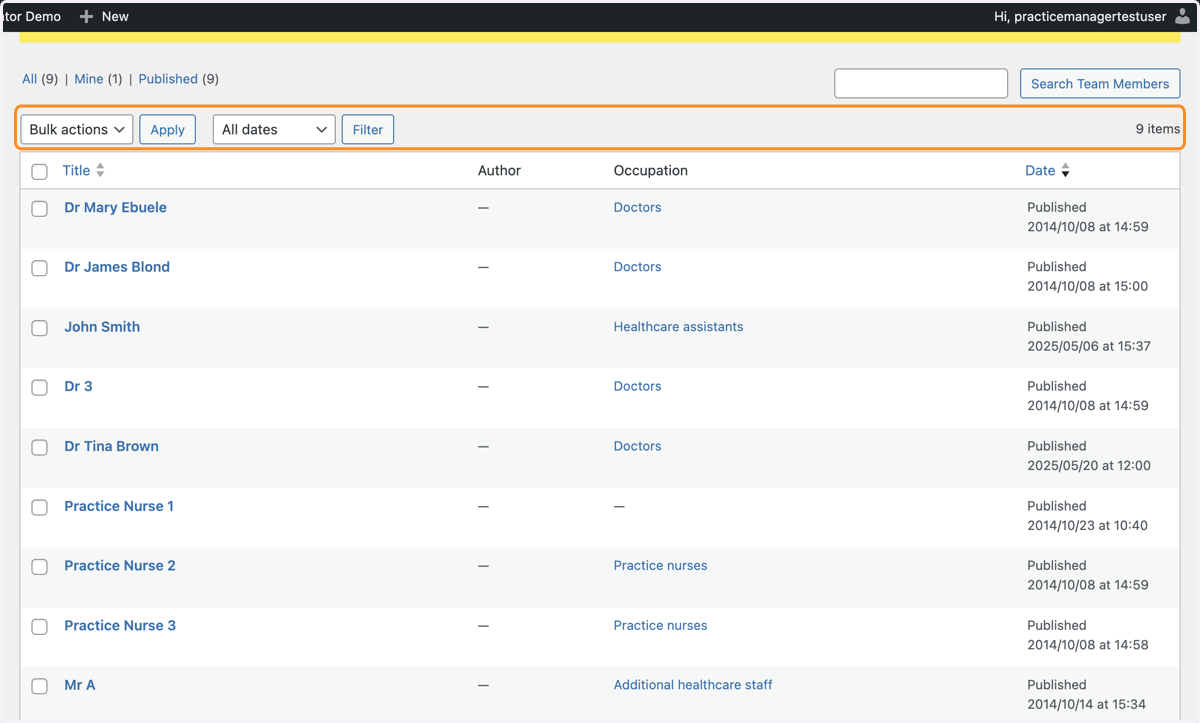Open the Dr 3 entry
Viewport: 1200px width, 723px height.
point(78,386)
